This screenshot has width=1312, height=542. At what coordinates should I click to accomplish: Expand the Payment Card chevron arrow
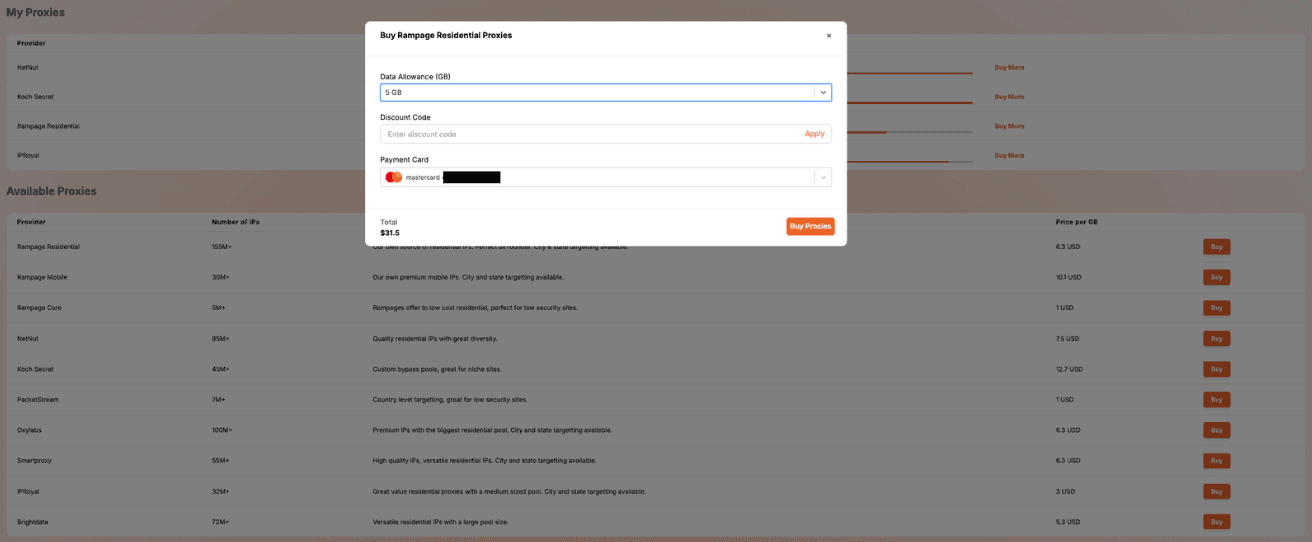click(823, 177)
